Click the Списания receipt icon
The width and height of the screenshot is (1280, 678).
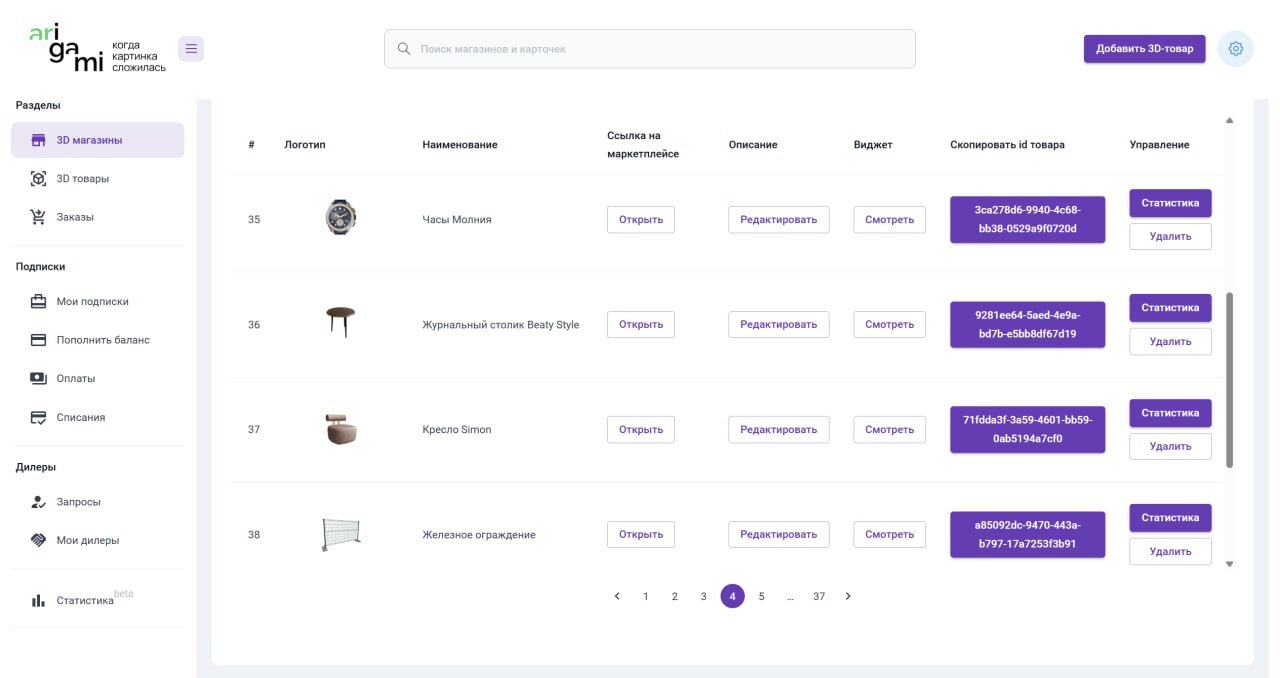(39, 417)
